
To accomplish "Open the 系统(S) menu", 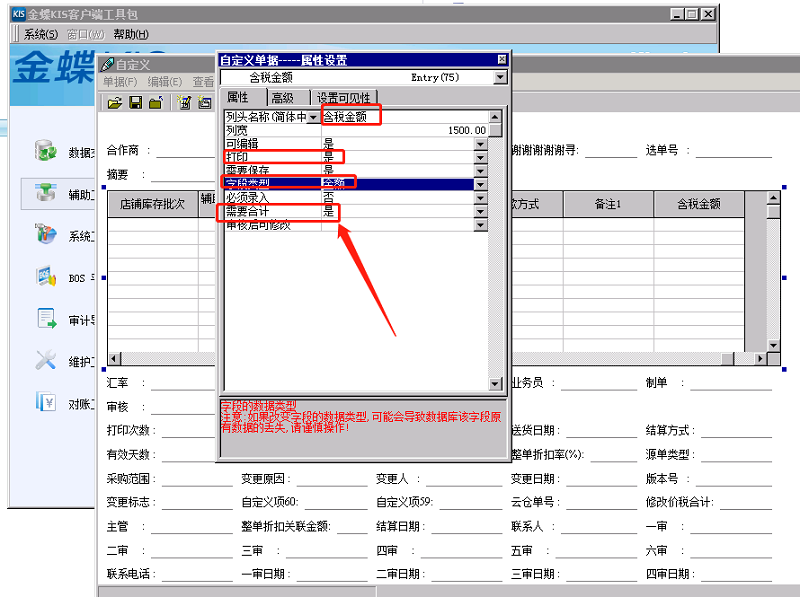I will [x=40, y=34].
